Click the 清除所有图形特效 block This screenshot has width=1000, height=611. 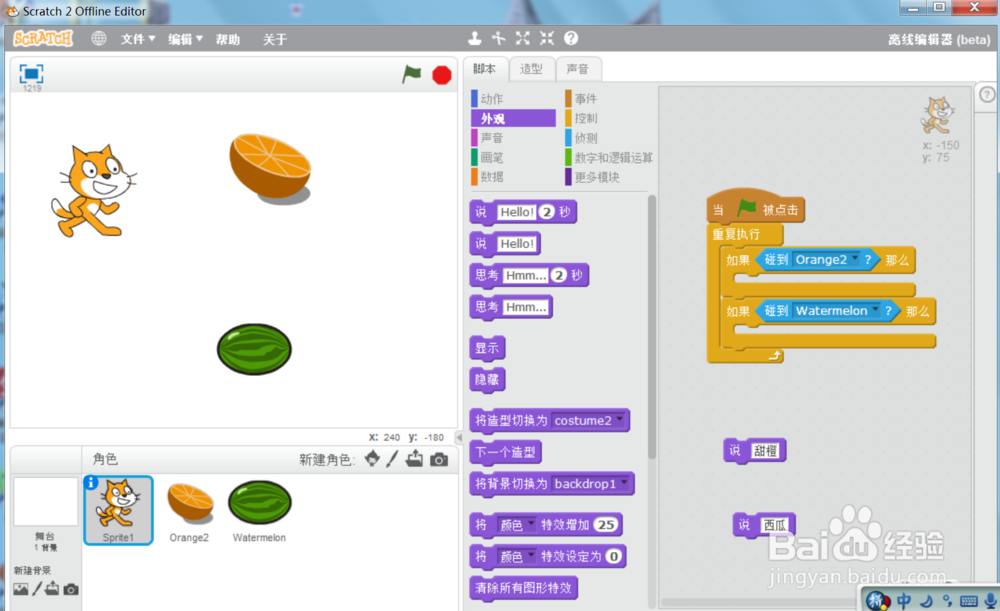523,587
